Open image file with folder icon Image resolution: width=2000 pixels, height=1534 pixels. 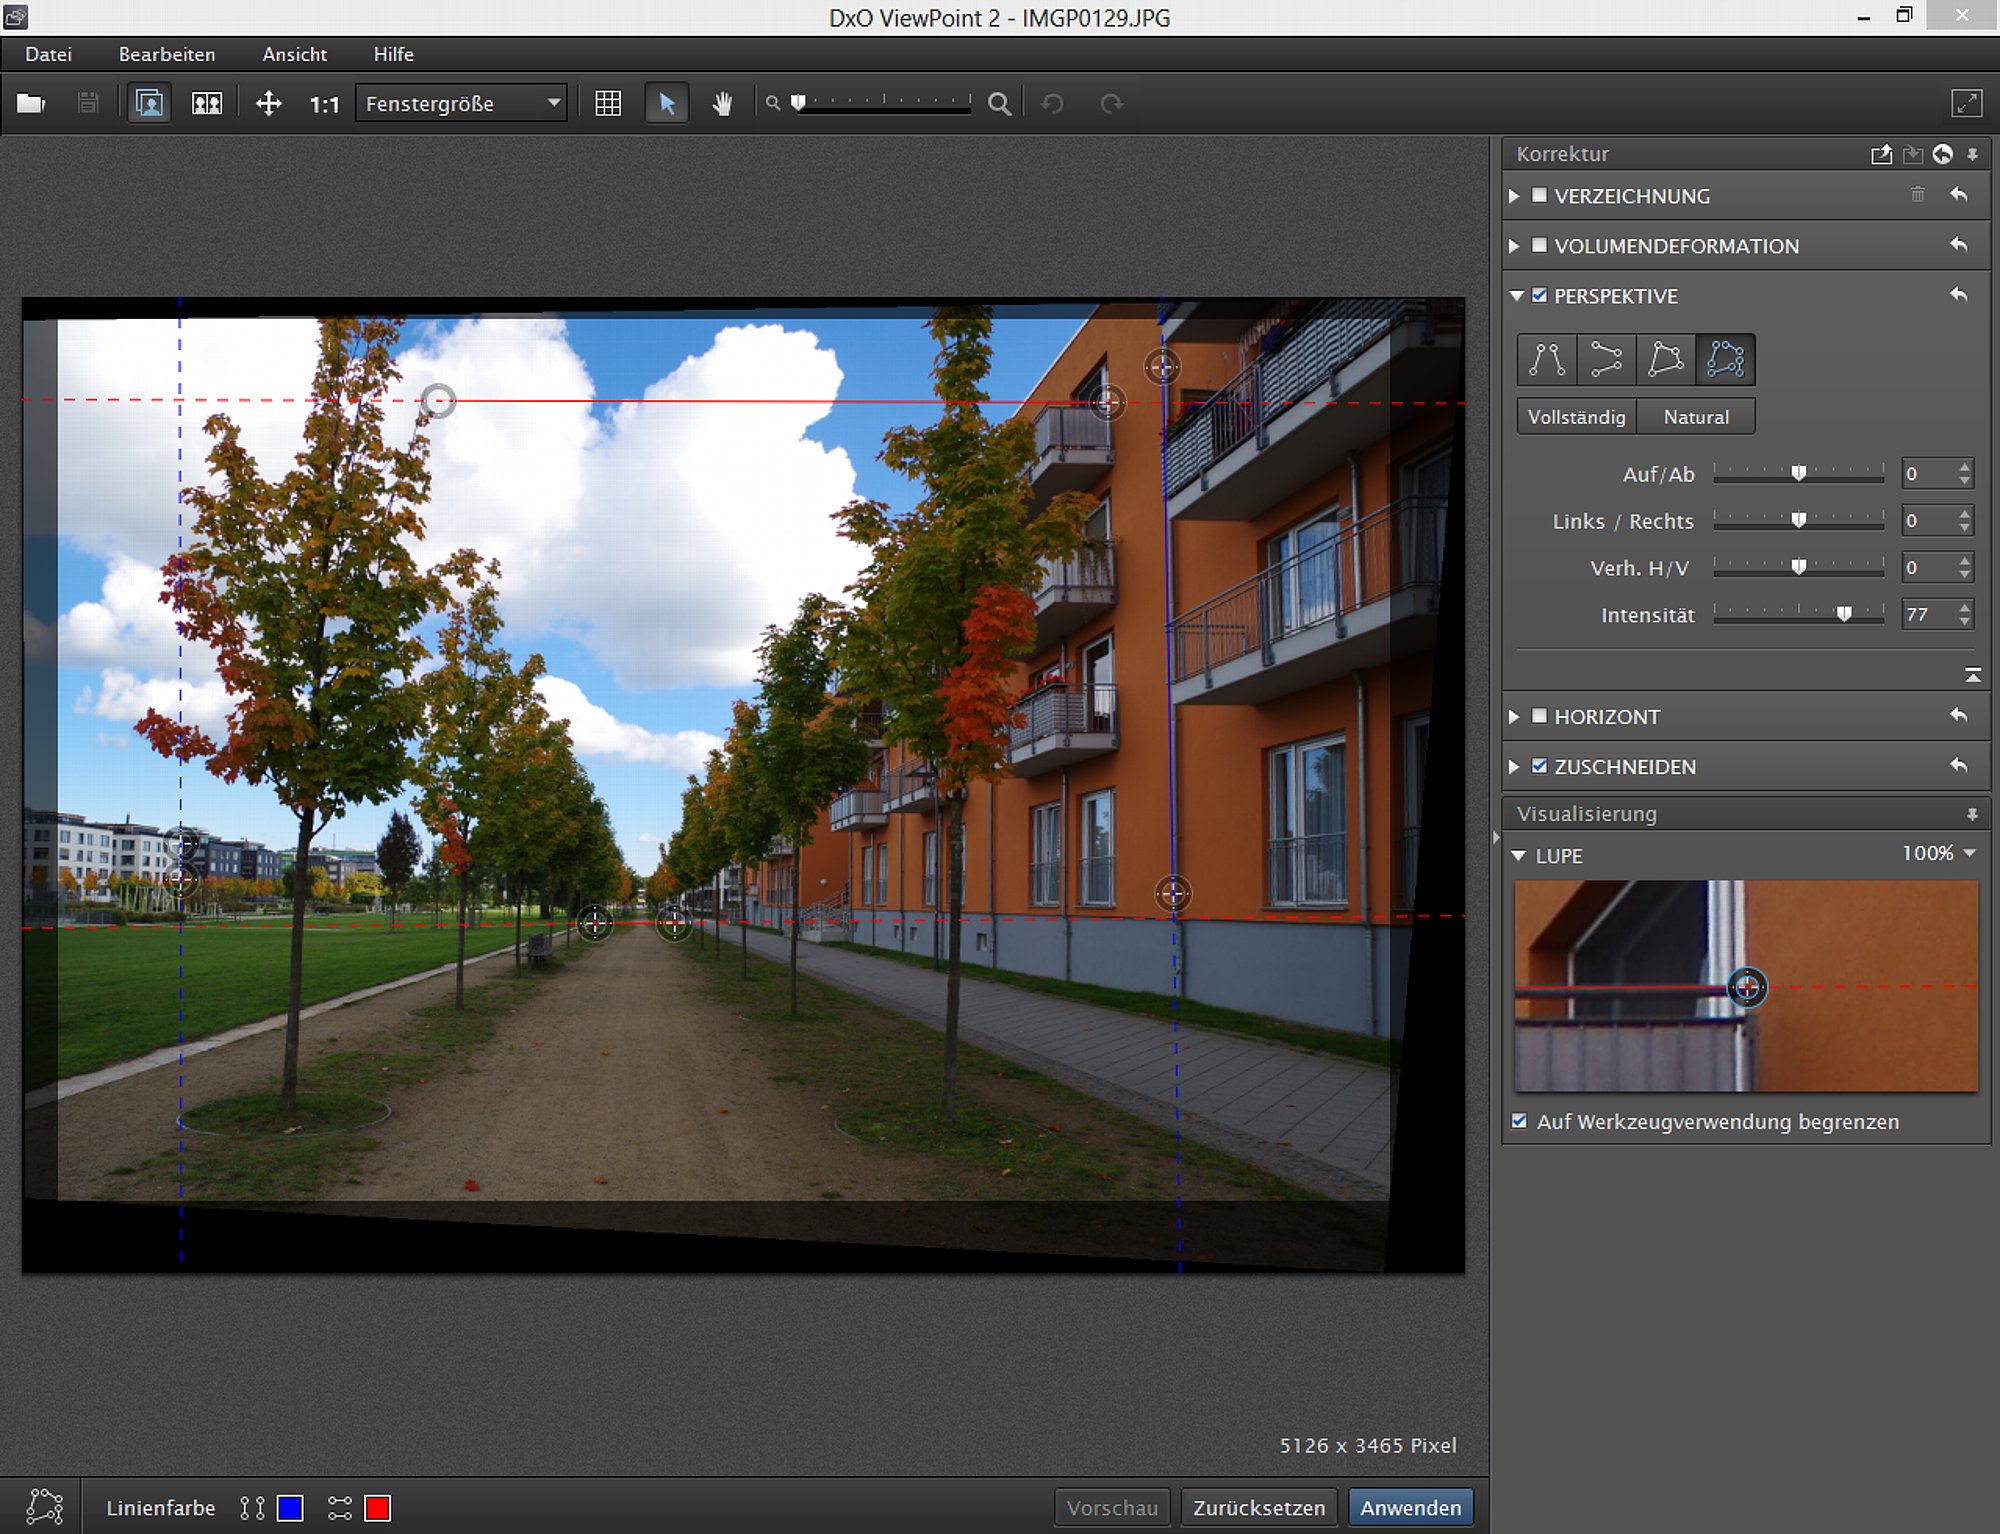31,103
